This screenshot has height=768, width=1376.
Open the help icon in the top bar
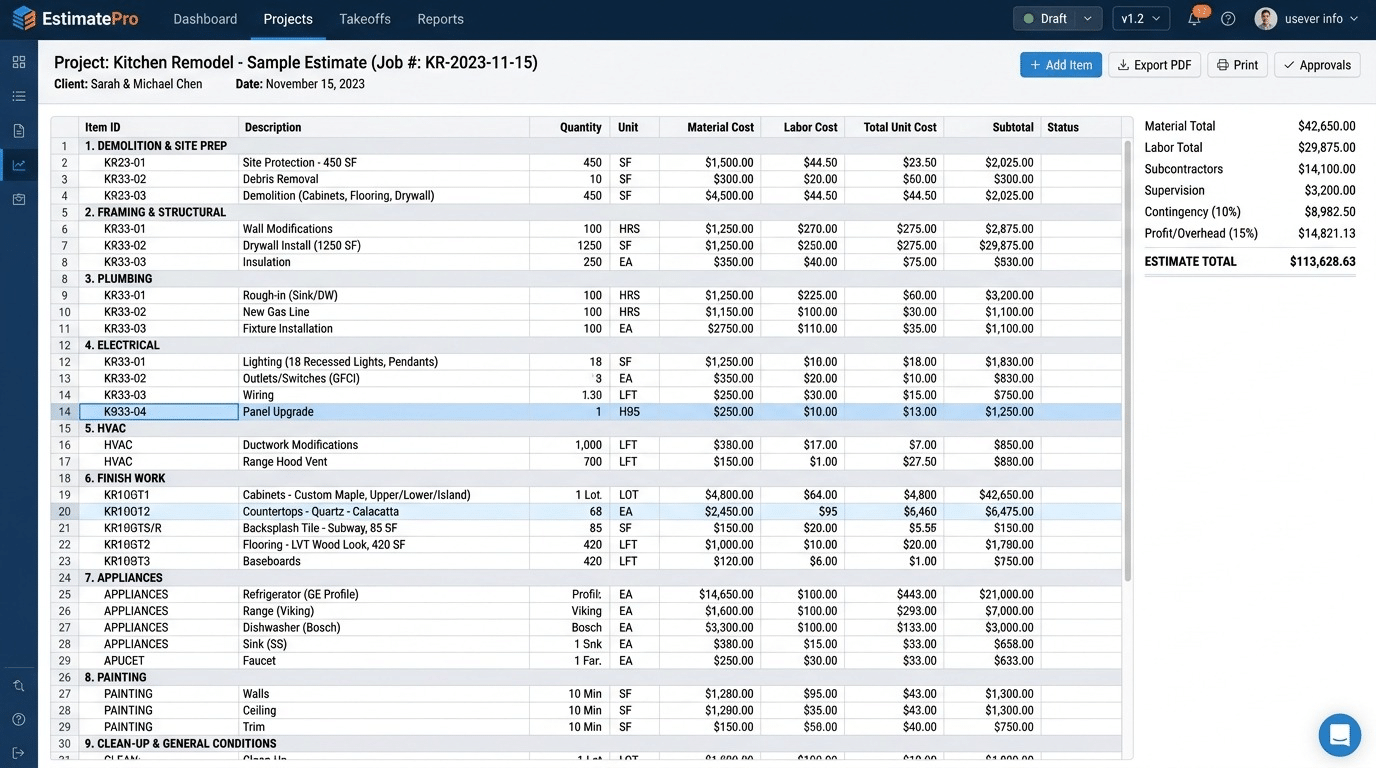[x=1228, y=19]
